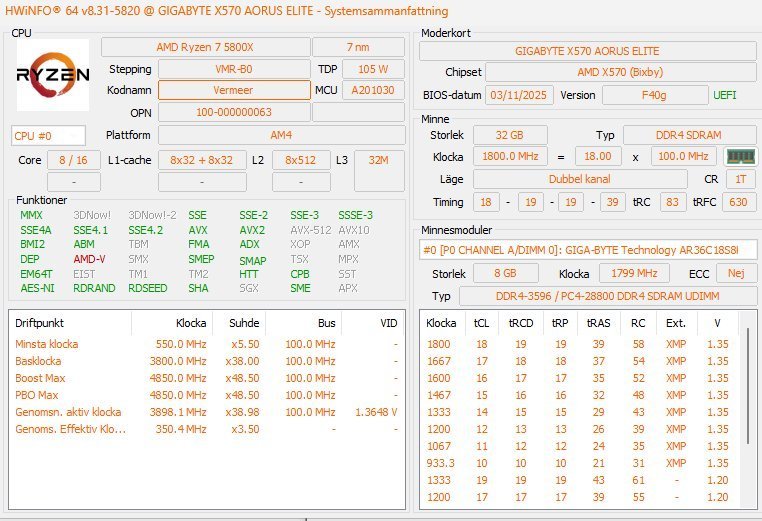Click the Vermeer codename field

[234, 90]
